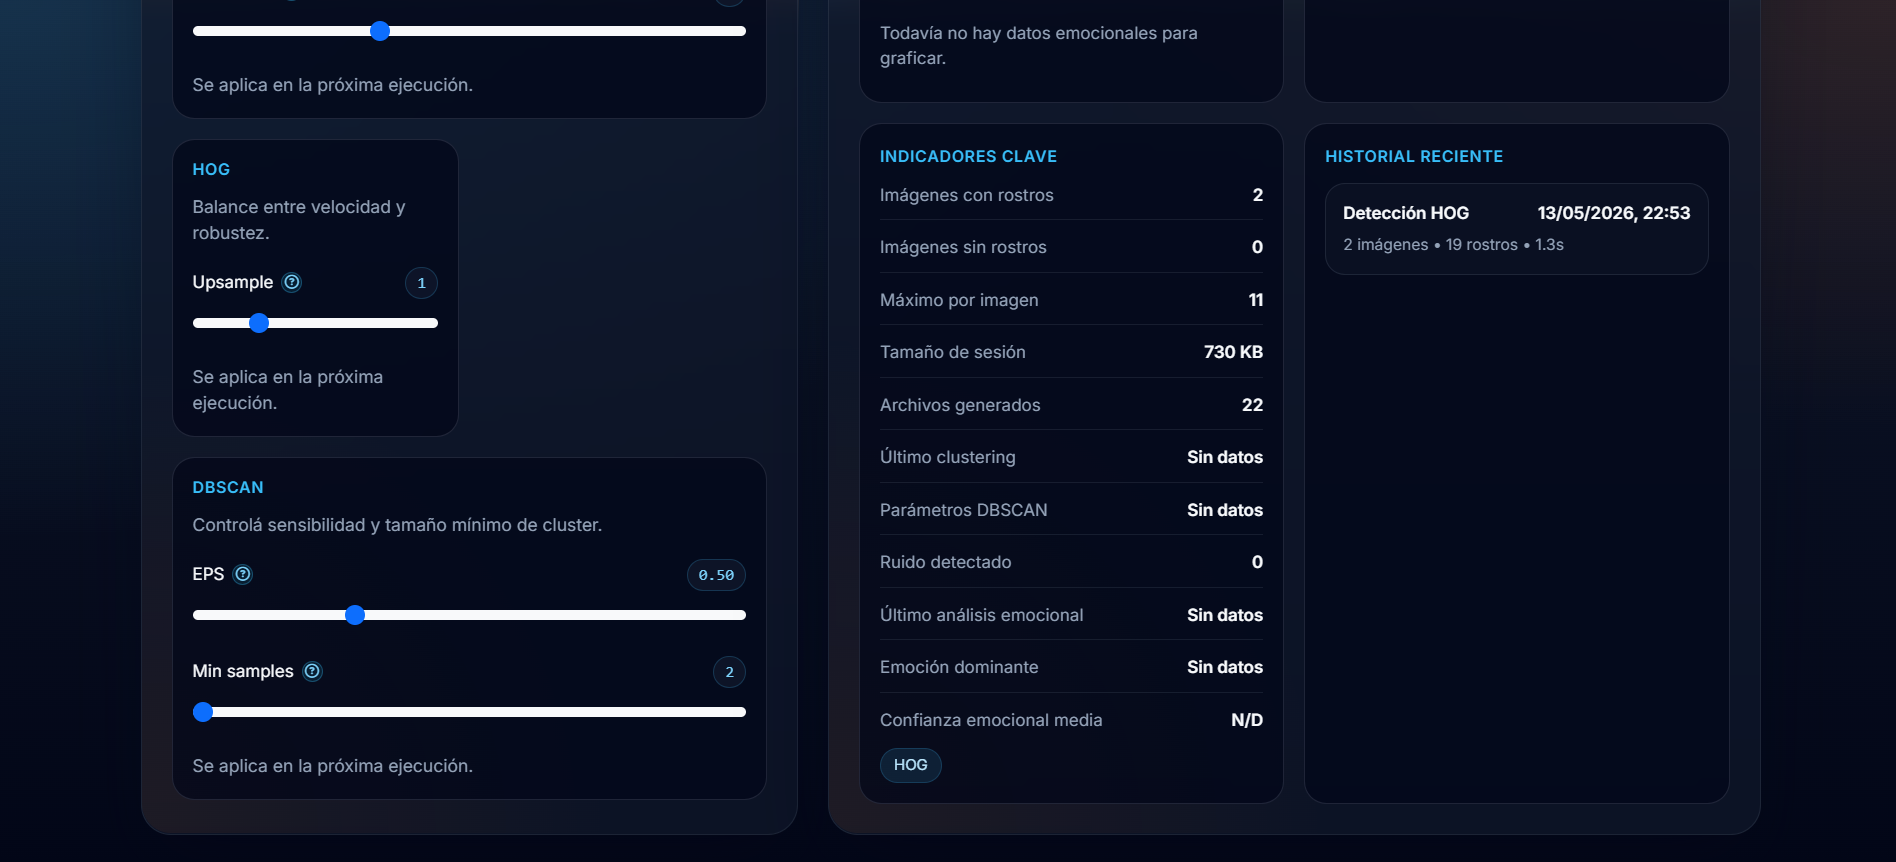Open the Upsample help icon
Viewport: 1896px width, 862px height.
pos(292,282)
